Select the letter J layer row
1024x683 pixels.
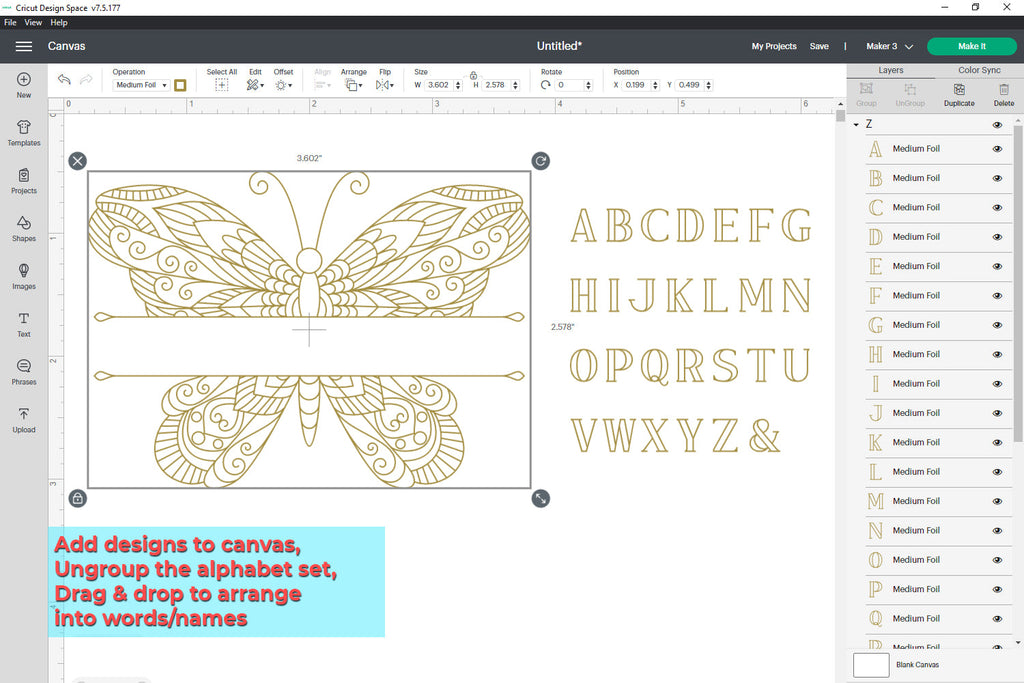pyautogui.click(x=938, y=413)
